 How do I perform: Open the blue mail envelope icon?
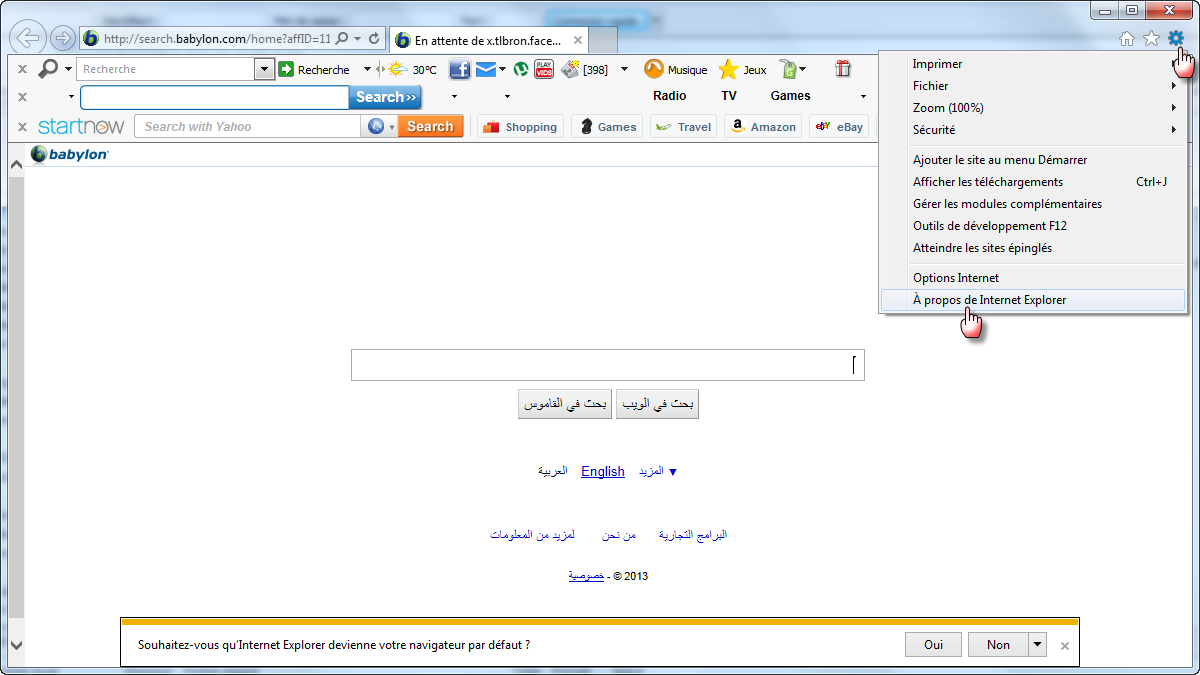(486, 70)
